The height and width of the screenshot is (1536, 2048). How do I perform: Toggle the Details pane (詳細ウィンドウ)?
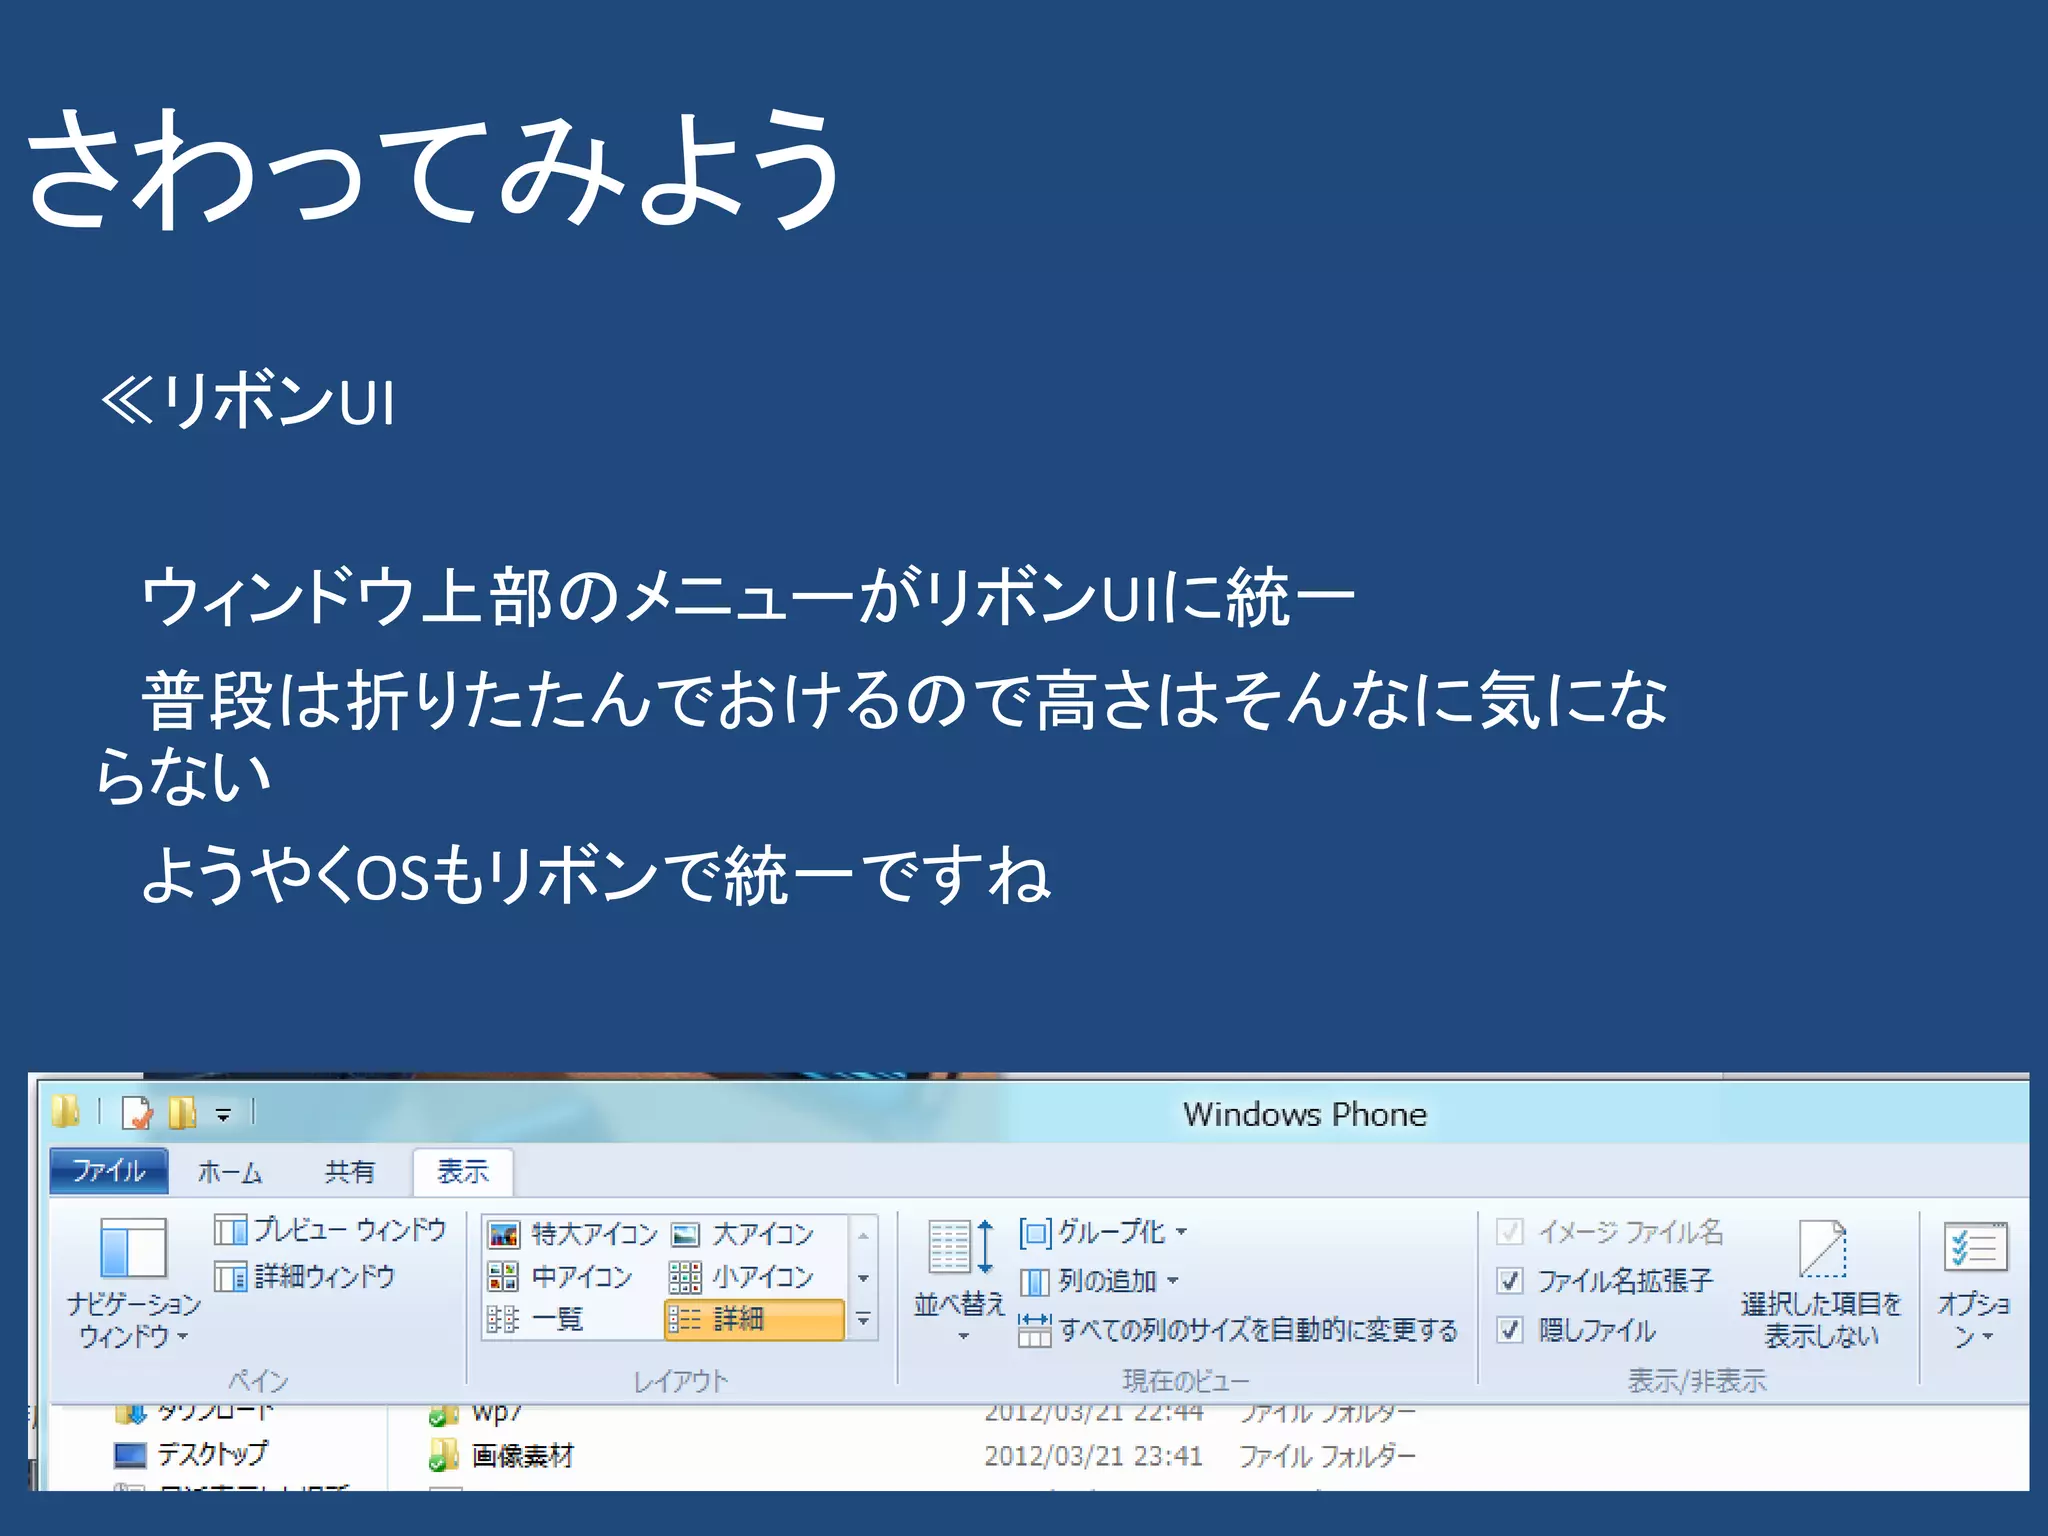(305, 1276)
